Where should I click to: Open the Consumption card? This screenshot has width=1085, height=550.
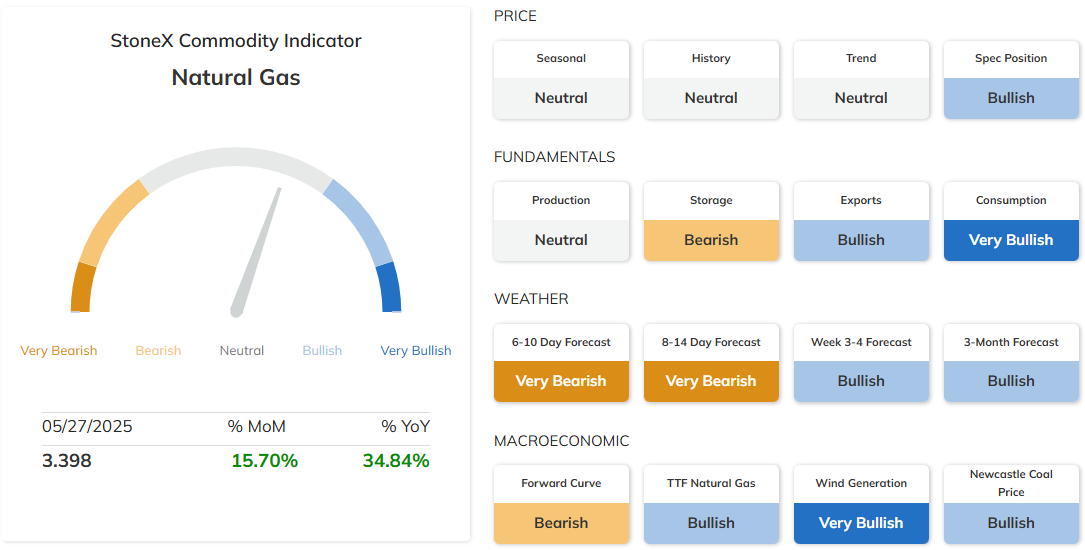[x=1011, y=221]
